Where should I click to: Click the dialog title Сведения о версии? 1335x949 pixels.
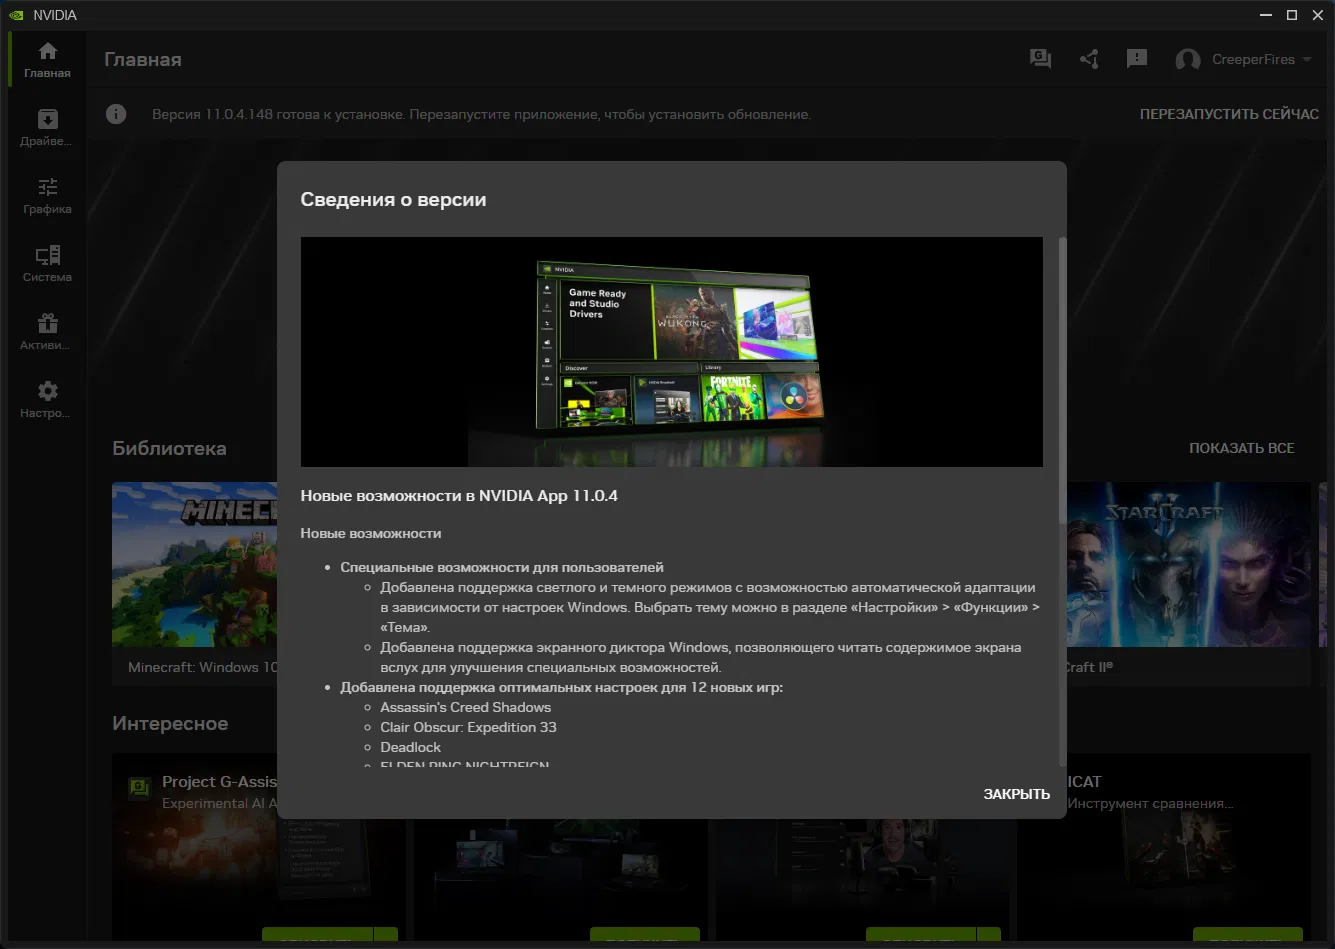click(x=393, y=200)
